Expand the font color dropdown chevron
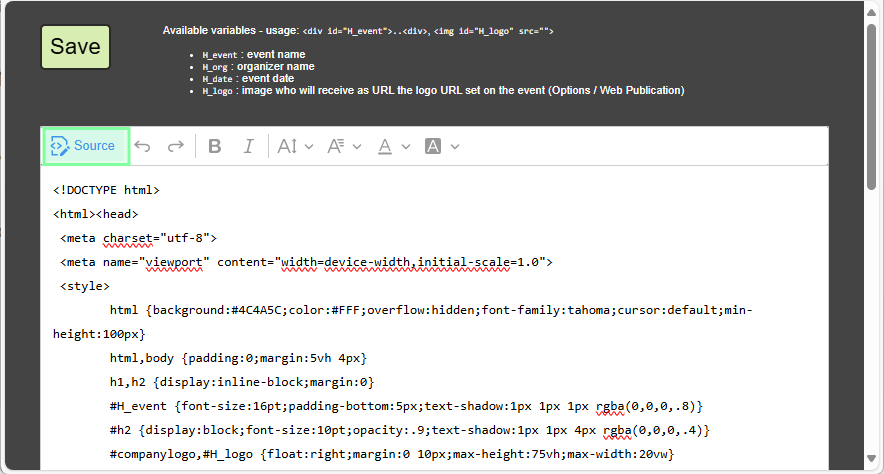The width and height of the screenshot is (884, 474). click(406, 146)
